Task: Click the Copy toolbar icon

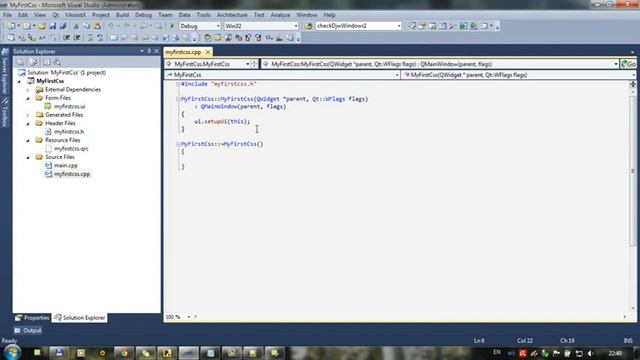Action: [87, 26]
